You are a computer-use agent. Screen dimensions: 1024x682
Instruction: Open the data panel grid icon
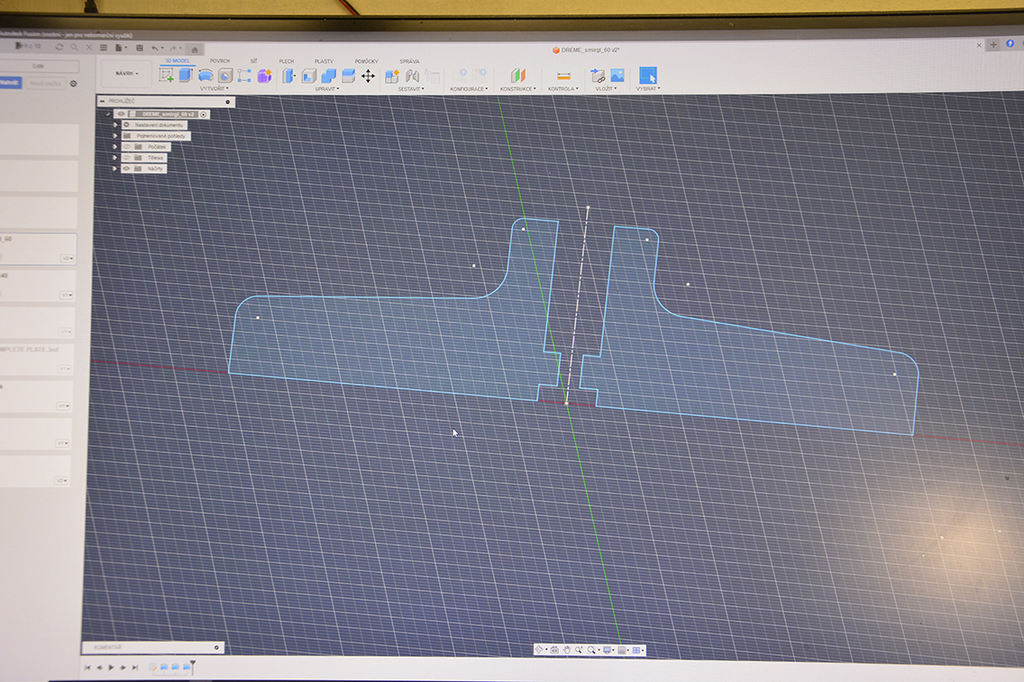point(103,48)
